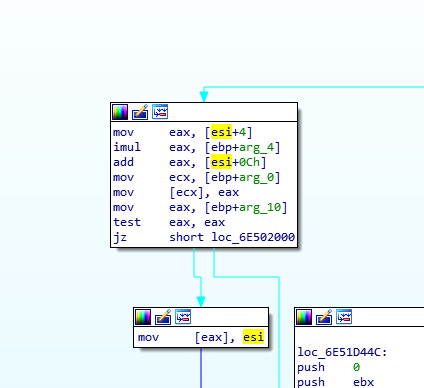Click pencil edit icon on the 'mov [eax], esi' block
Viewport: 424px width, 388px height.
coord(163,317)
